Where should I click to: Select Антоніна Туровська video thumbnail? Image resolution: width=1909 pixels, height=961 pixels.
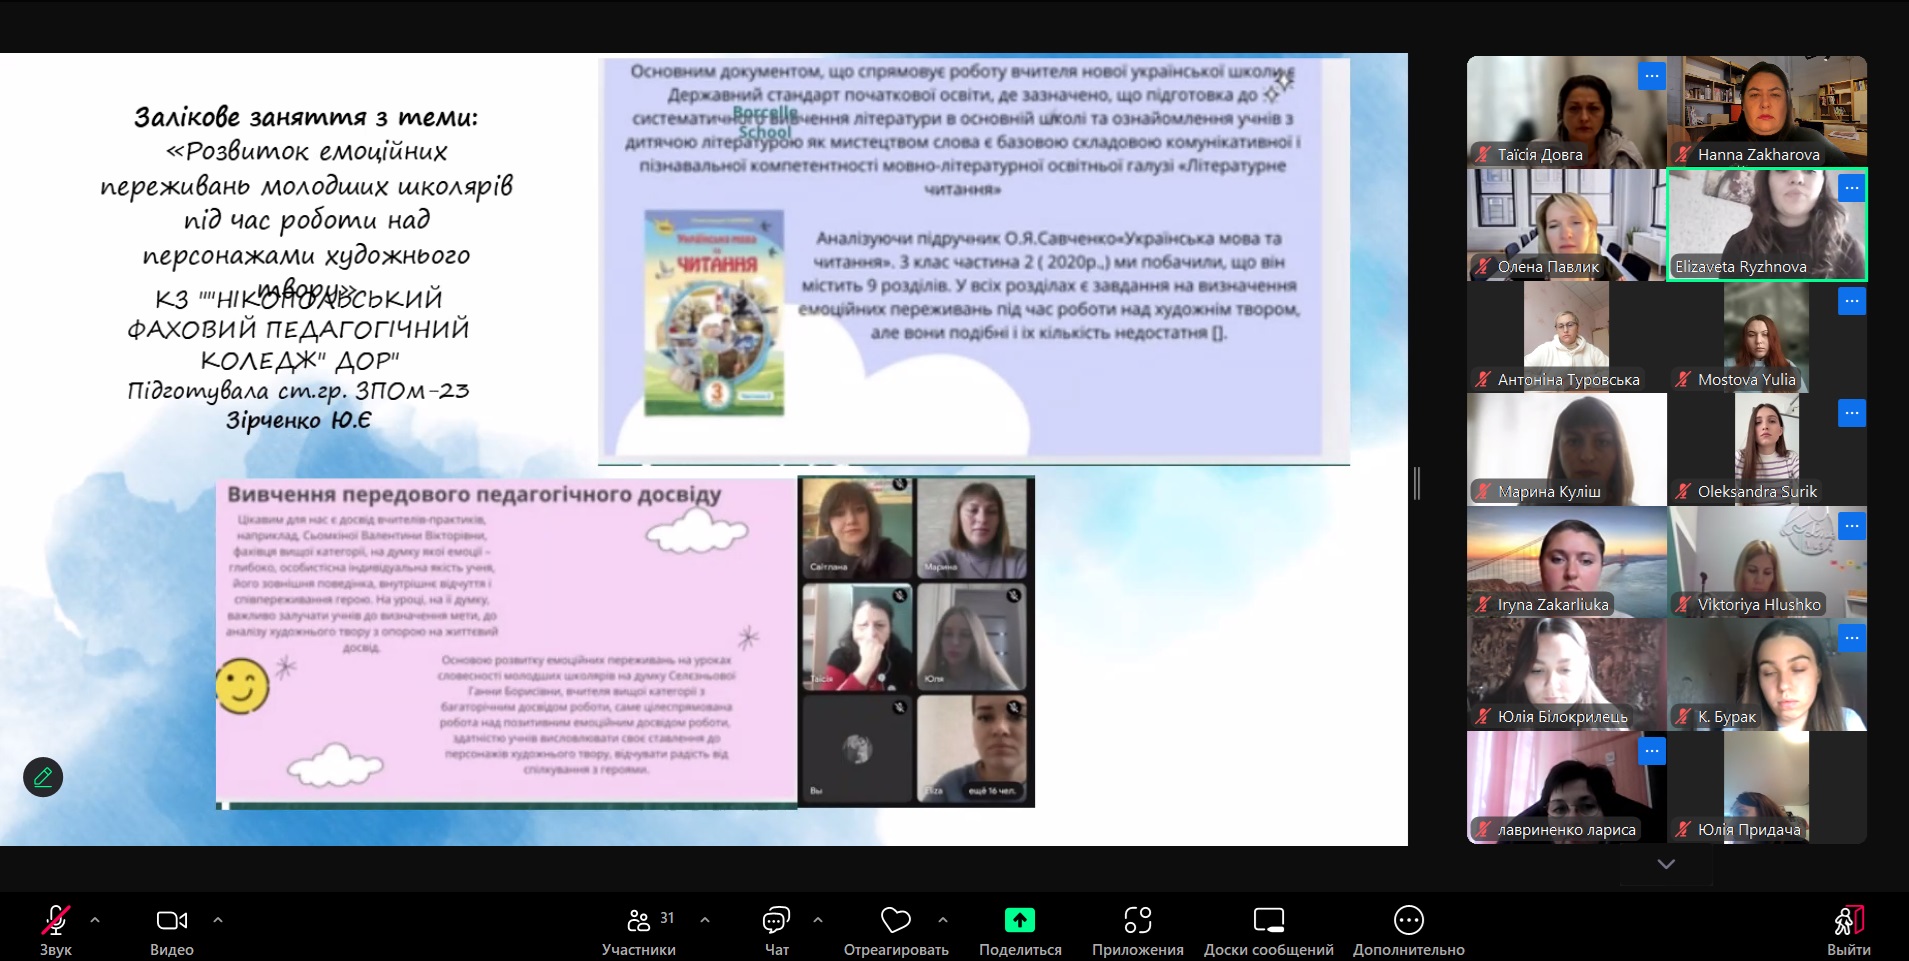(1567, 336)
